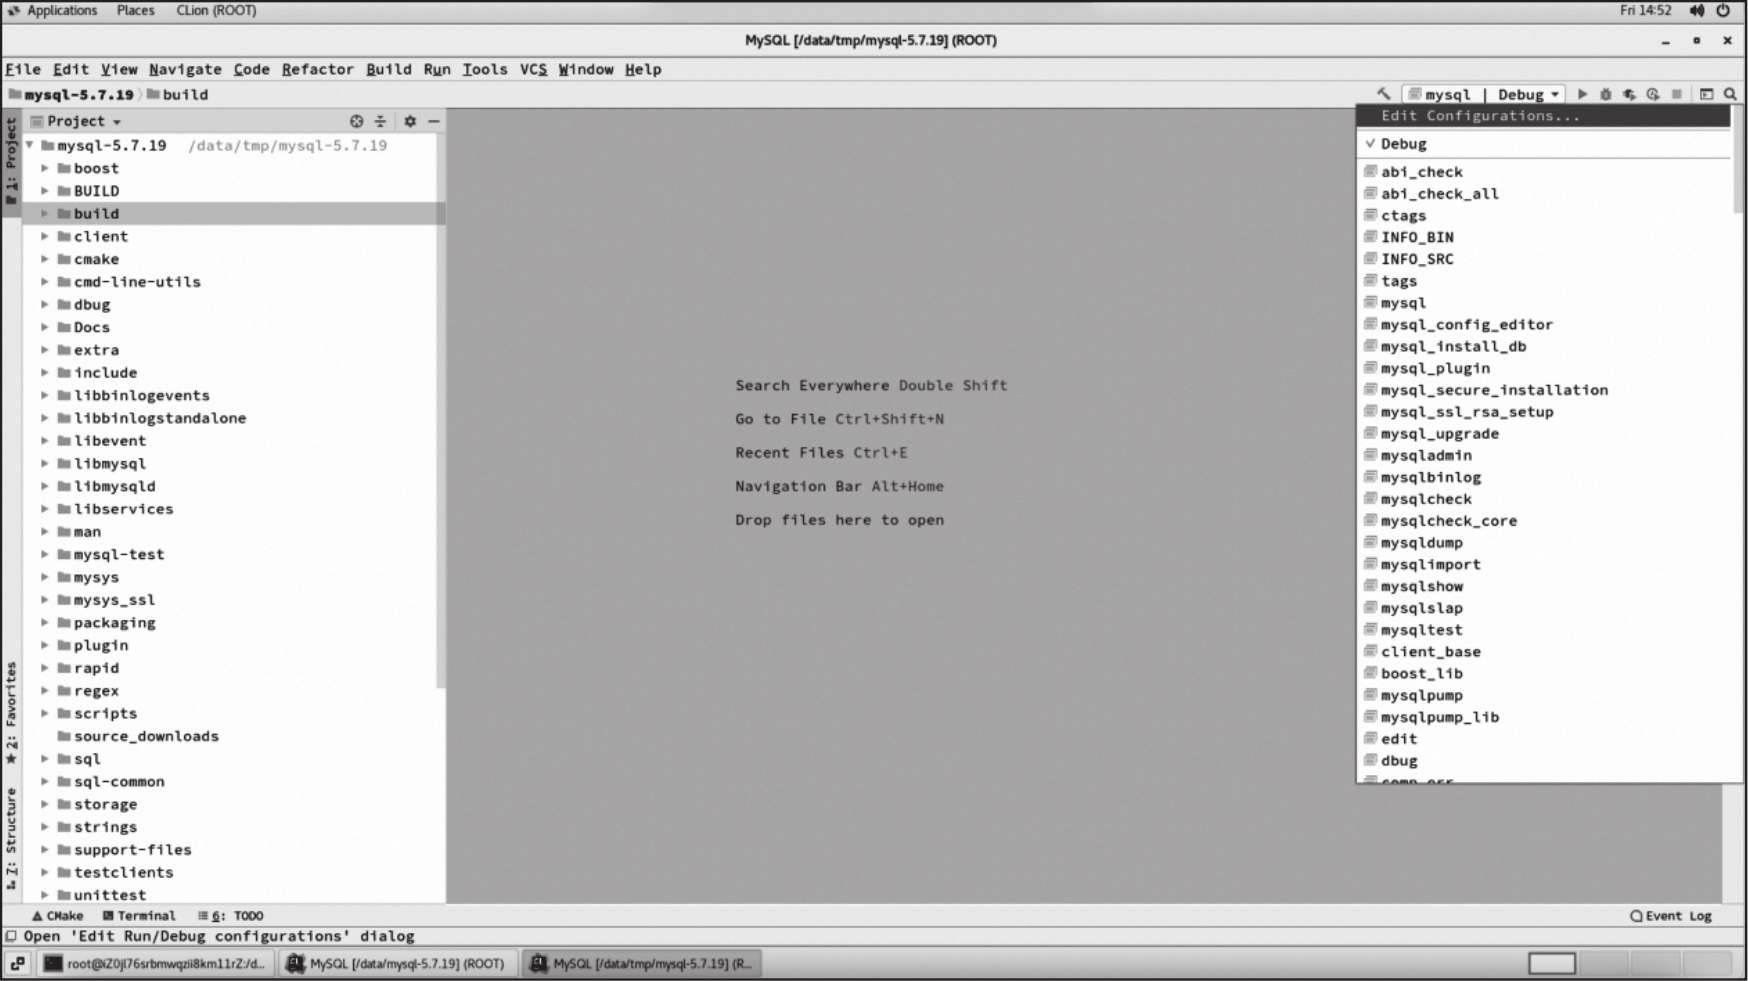Viewport: 1748px width, 981px height.
Task: Toggle the Terminal tool window
Action: coord(139,916)
